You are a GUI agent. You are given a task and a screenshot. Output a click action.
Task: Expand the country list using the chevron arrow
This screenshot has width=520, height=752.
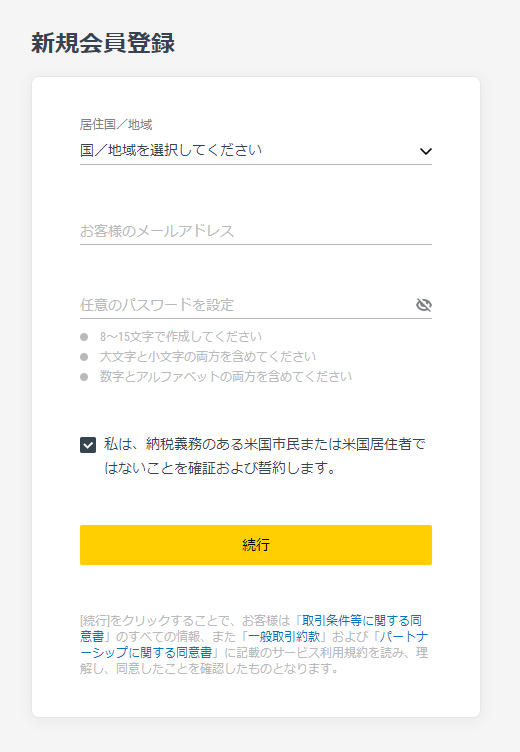(425, 151)
